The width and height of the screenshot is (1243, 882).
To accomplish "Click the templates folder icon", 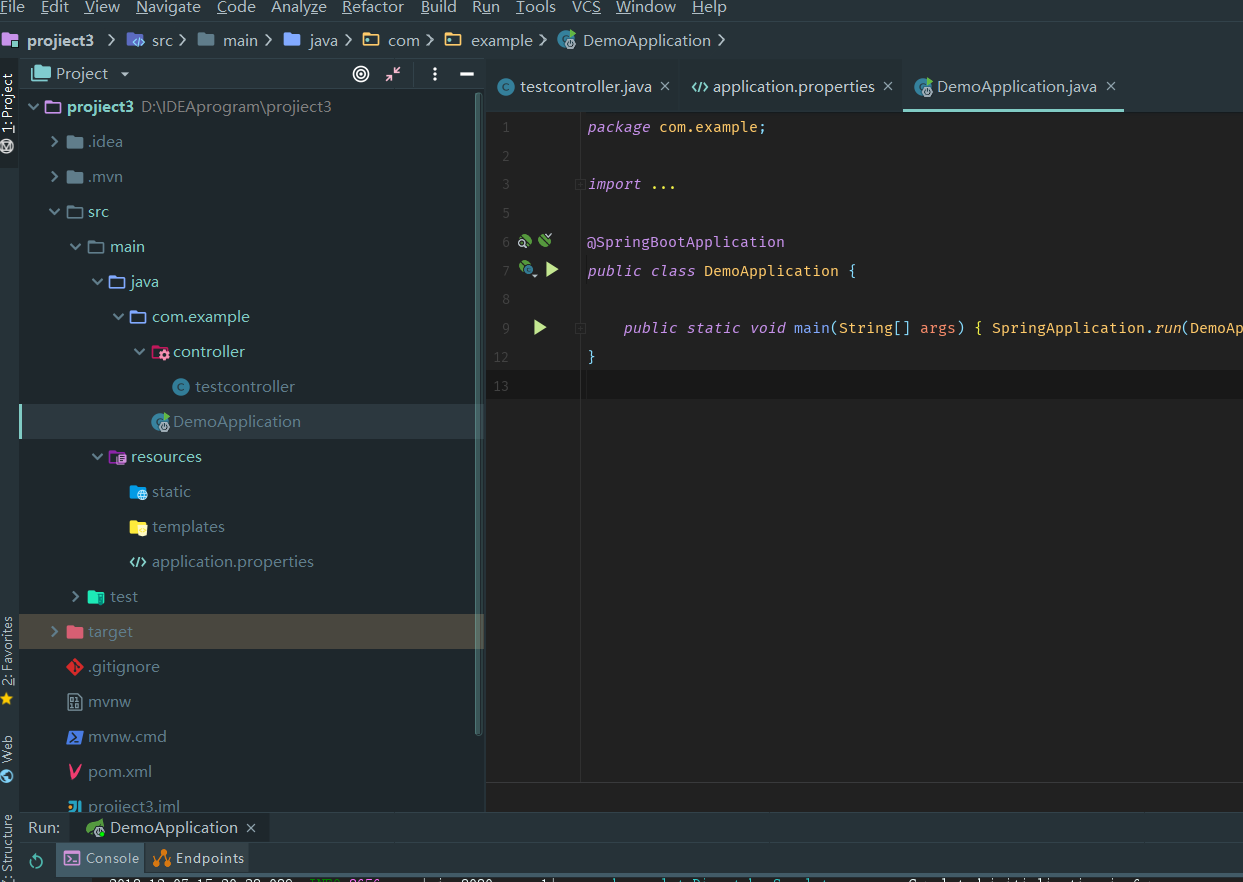I will [138, 526].
